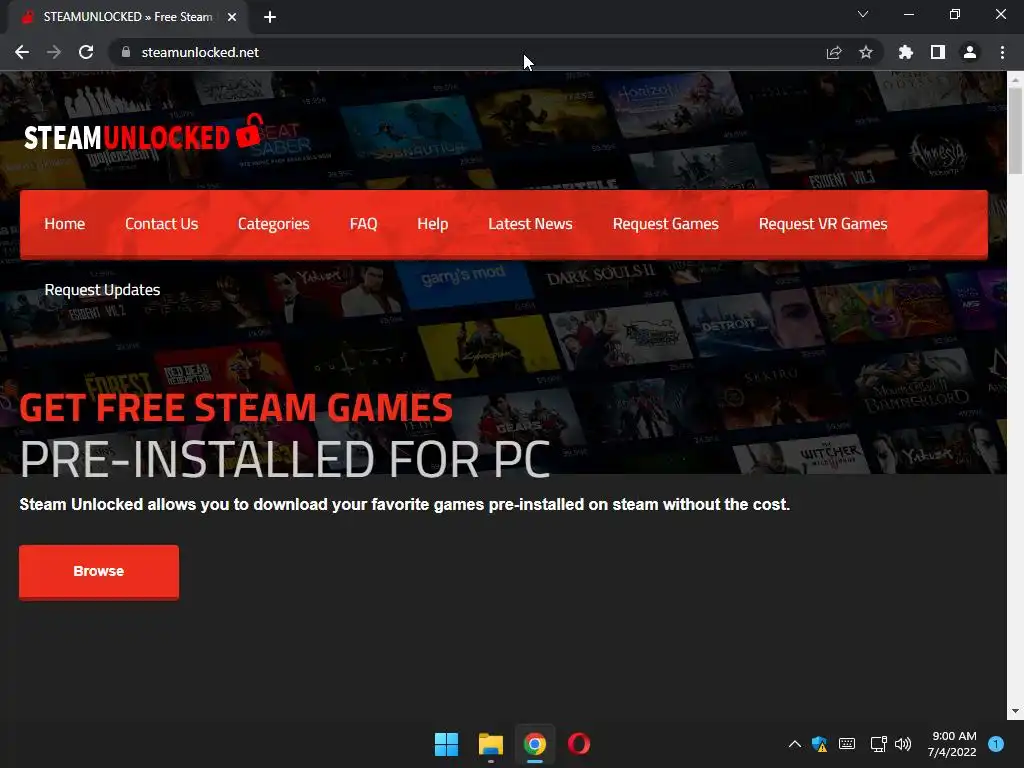Select the STEAMUNLOCKED browser tab

pyautogui.click(x=128, y=17)
